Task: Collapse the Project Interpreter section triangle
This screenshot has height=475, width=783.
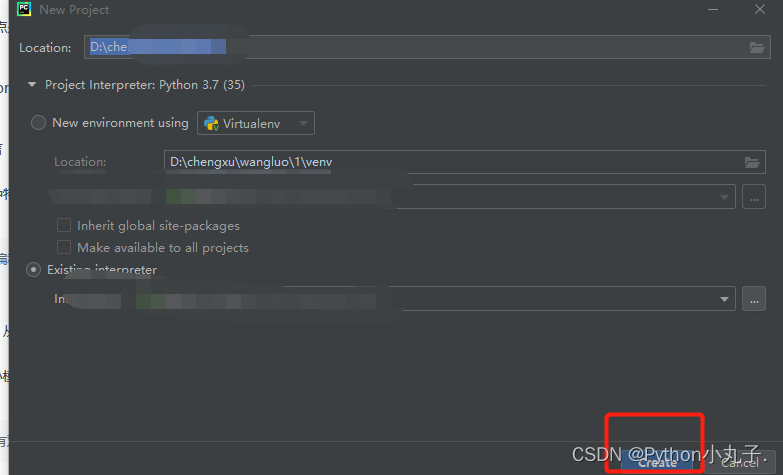Action: [32, 85]
